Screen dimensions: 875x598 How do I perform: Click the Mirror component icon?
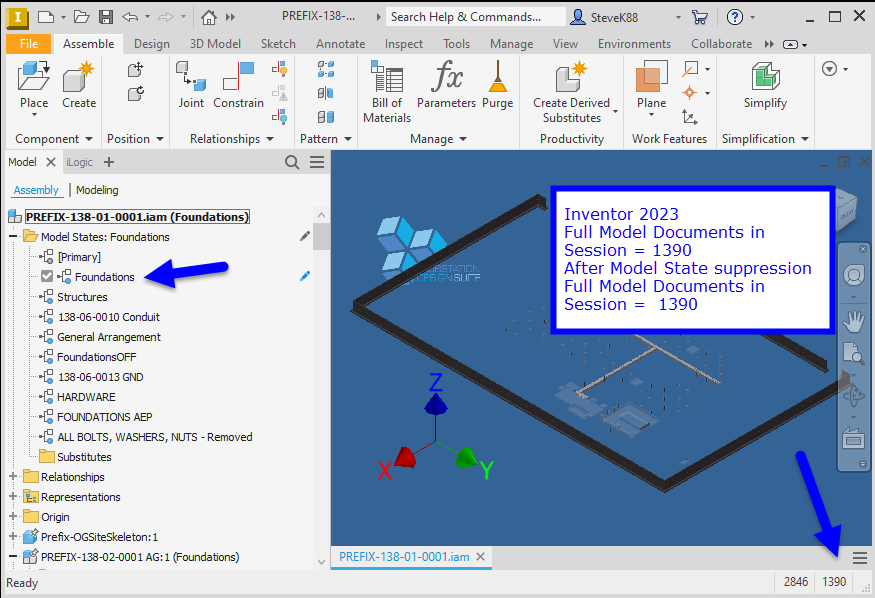click(x=326, y=93)
